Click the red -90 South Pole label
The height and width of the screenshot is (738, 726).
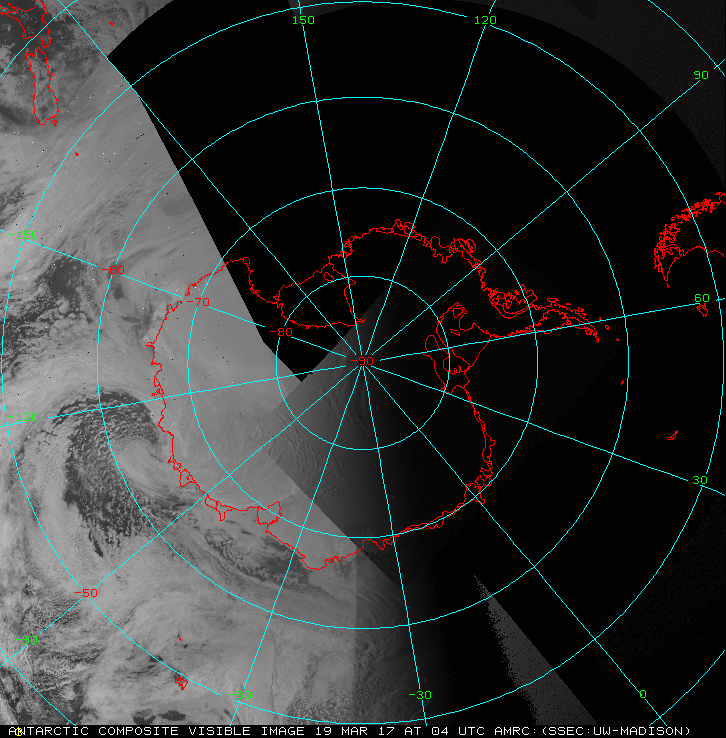(x=362, y=361)
